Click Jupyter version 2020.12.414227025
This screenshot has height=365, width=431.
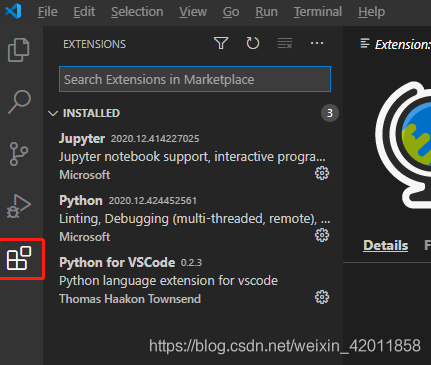(155, 139)
